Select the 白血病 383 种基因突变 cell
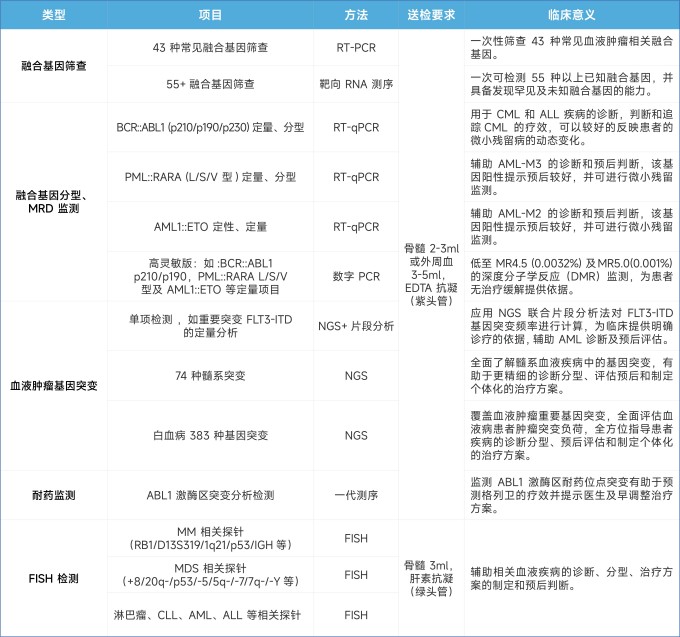Image resolution: width=680 pixels, height=637 pixels. coord(210,435)
